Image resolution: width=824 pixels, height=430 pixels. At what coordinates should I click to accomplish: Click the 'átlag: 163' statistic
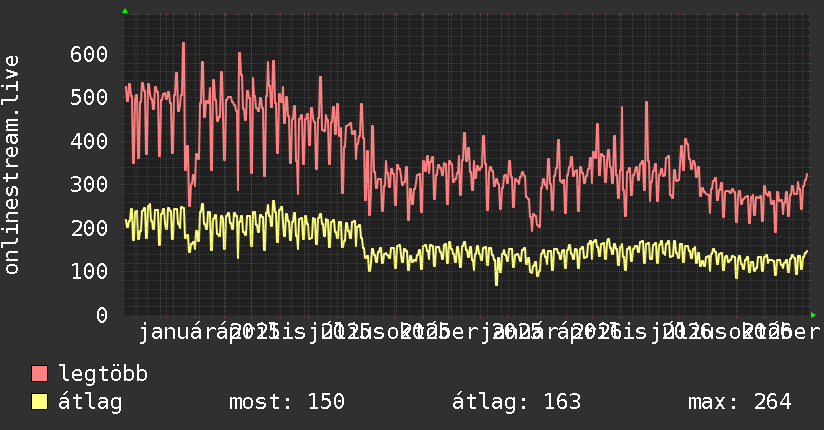point(517,402)
